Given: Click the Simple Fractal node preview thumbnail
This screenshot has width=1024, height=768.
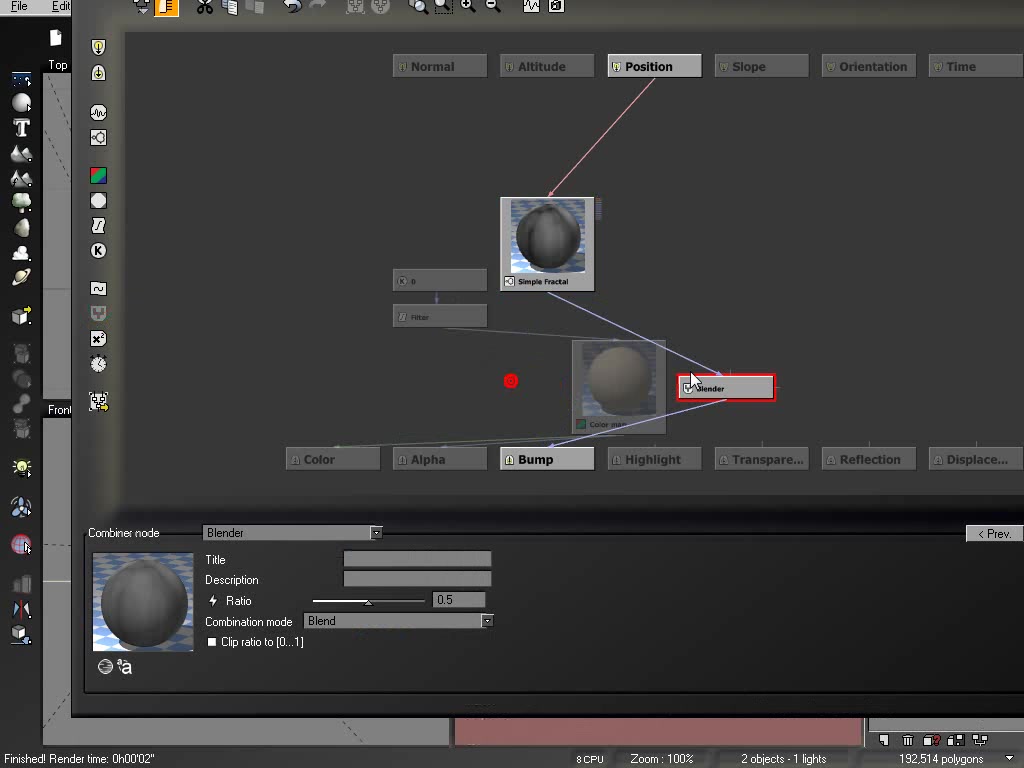Looking at the screenshot, I should click(x=546, y=238).
